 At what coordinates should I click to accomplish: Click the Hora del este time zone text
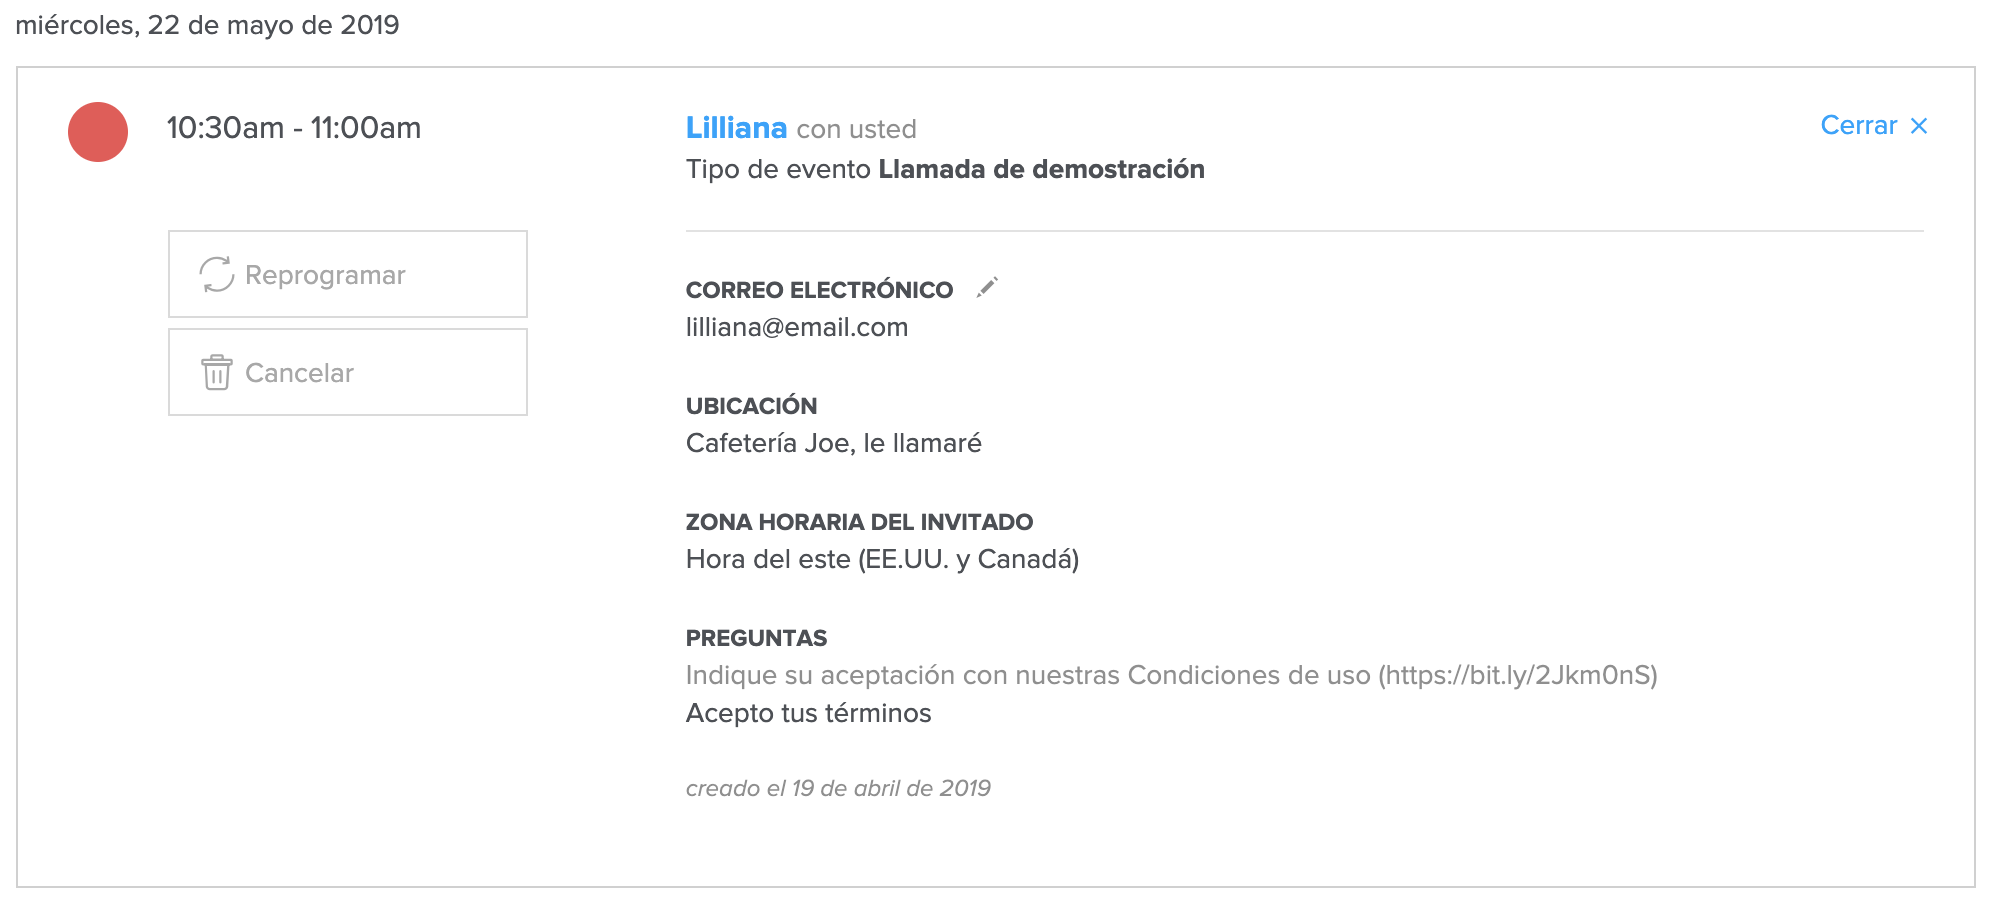882,559
